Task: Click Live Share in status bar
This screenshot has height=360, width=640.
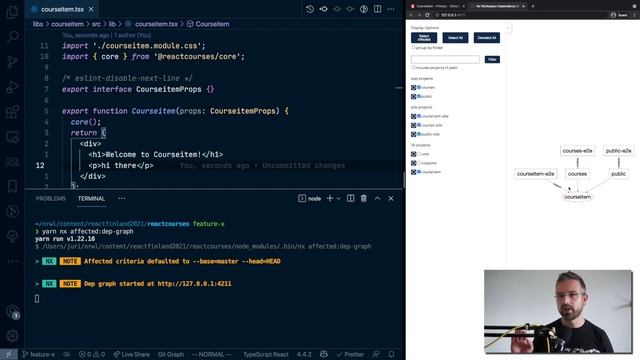Action: pos(131,354)
